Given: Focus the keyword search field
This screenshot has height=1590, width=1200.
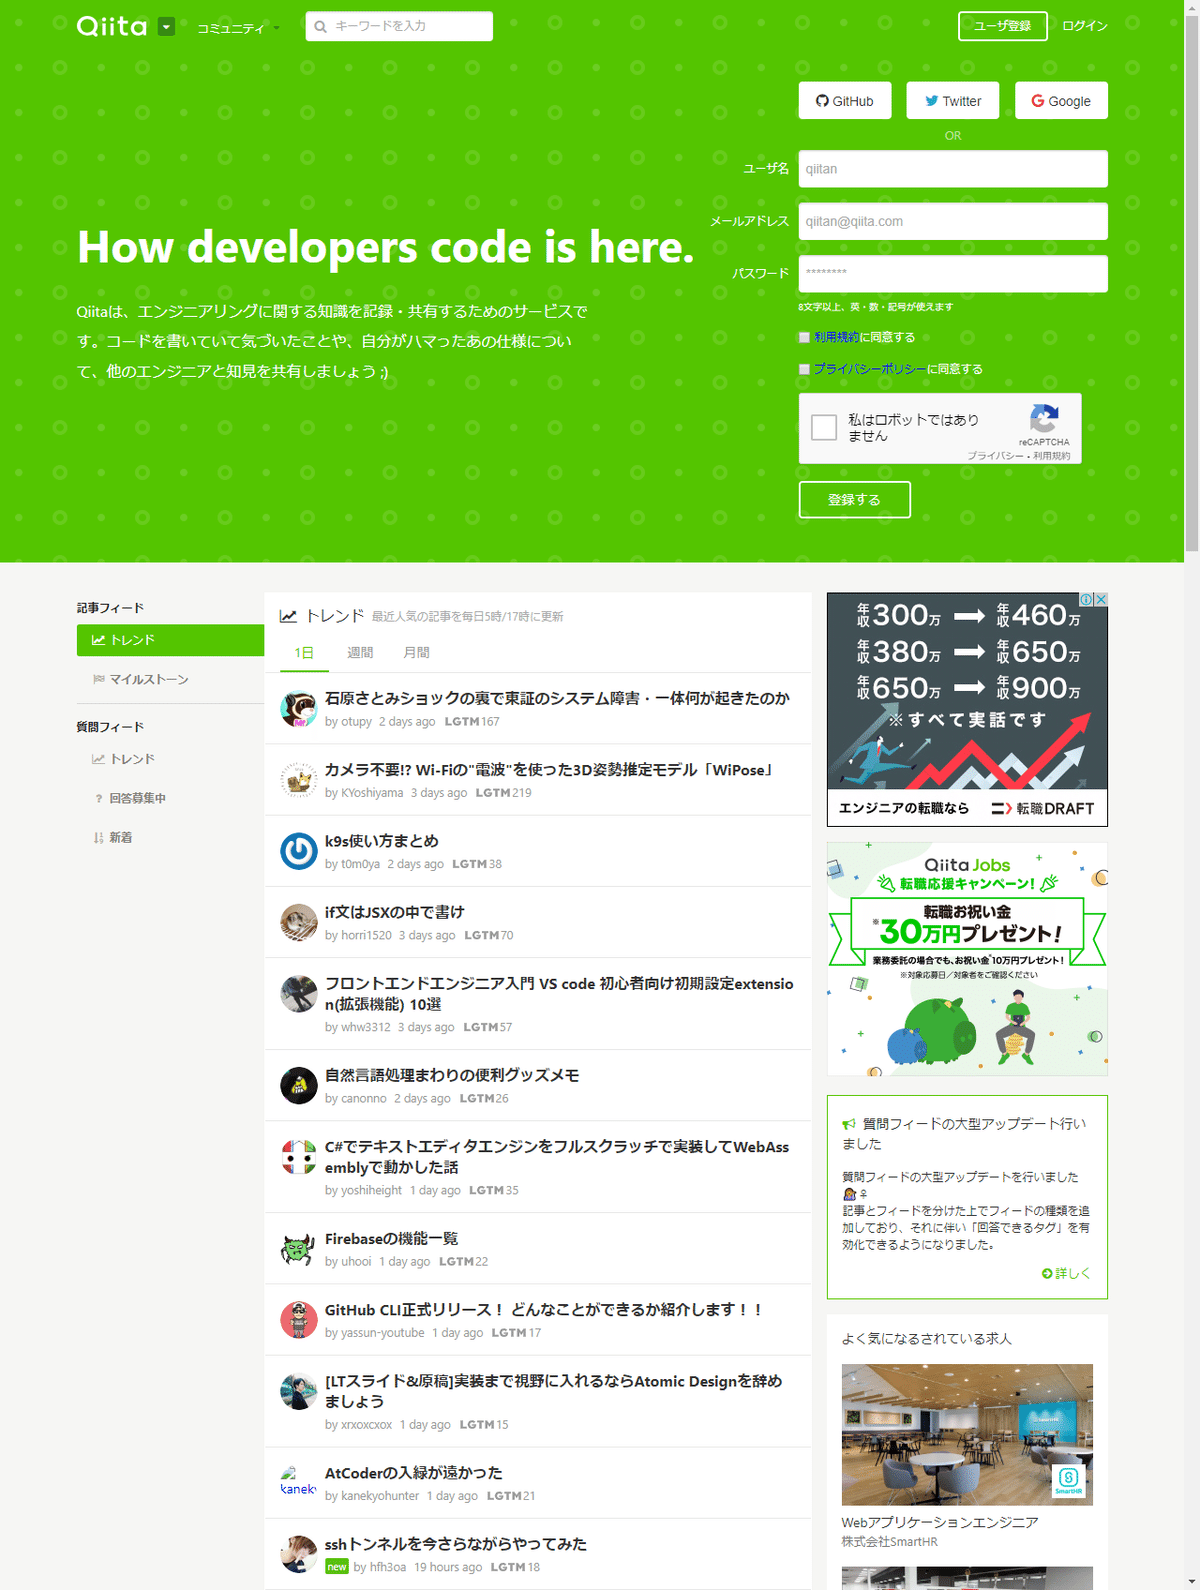Looking at the screenshot, I should click(x=399, y=26).
